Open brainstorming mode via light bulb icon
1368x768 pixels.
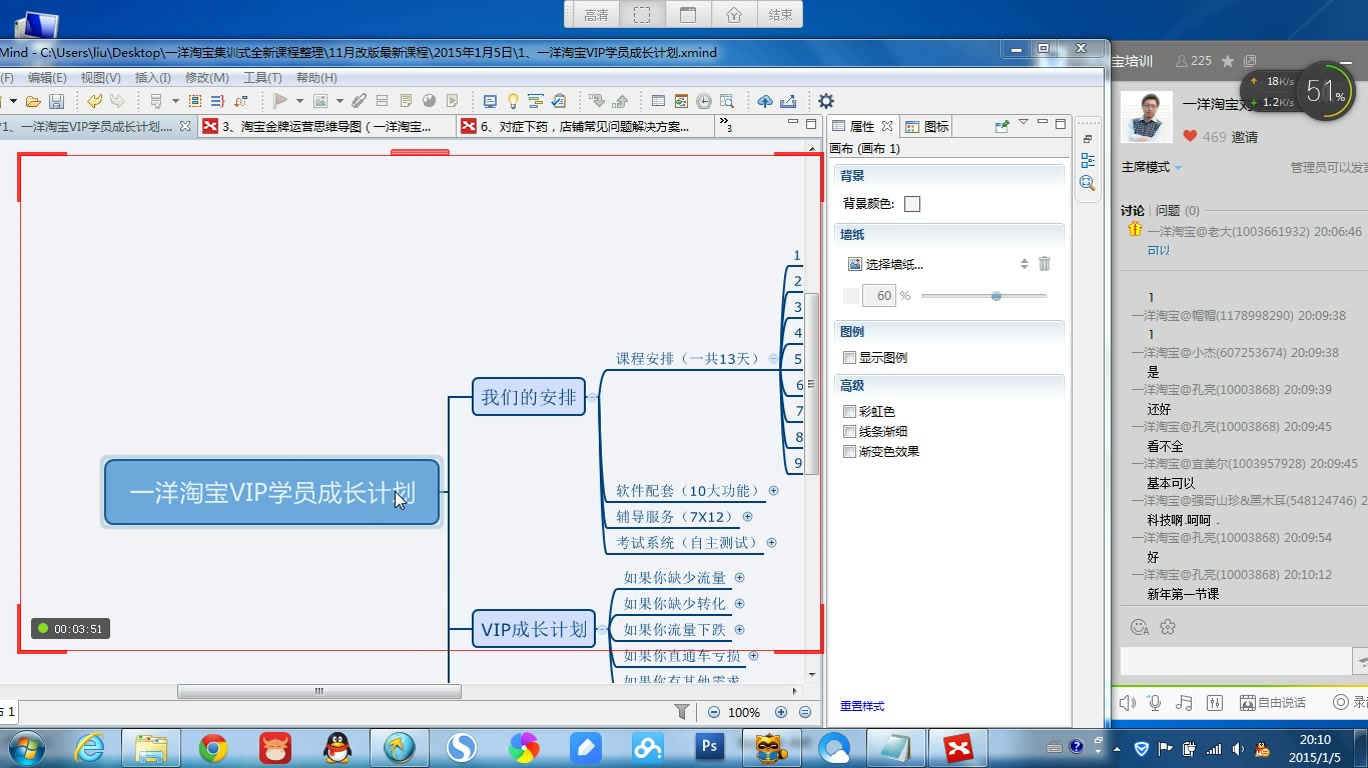coord(512,101)
